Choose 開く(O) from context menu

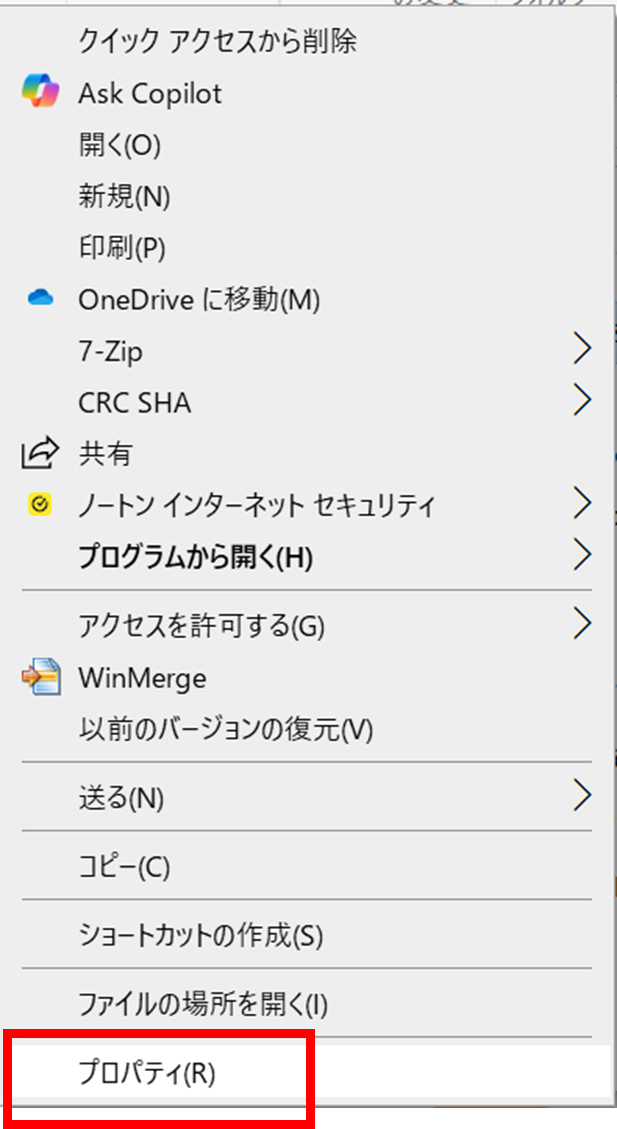tap(119, 145)
